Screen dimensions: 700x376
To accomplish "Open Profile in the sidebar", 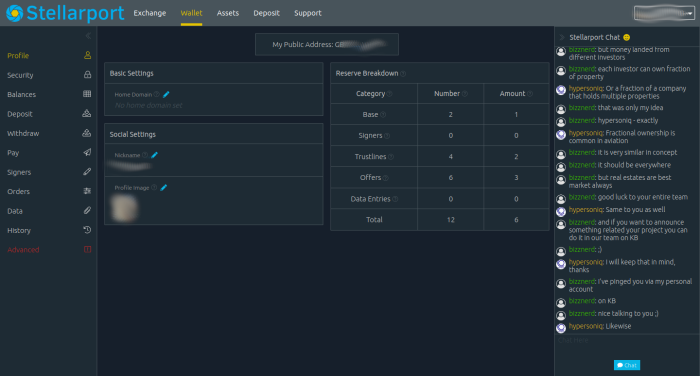I will pos(18,55).
